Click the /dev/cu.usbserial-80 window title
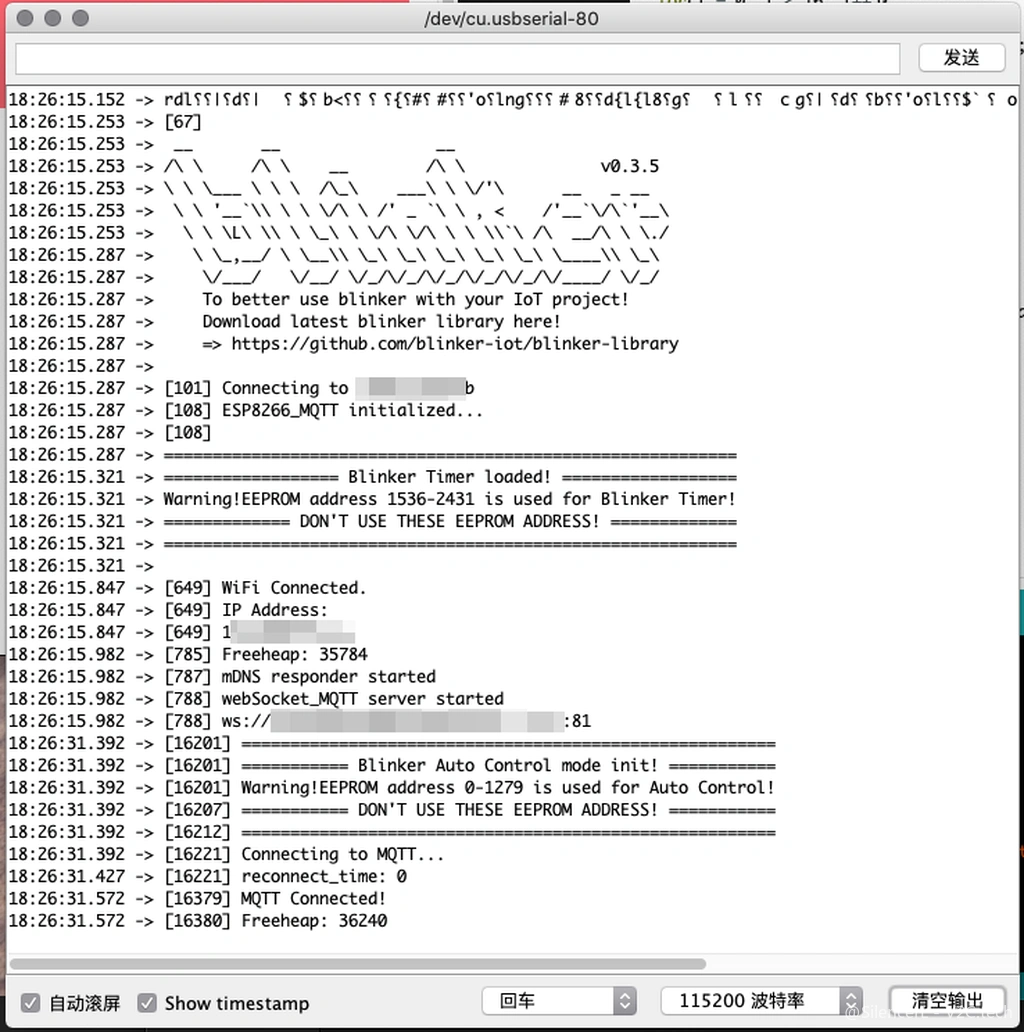The width and height of the screenshot is (1024, 1032). pyautogui.click(x=511, y=18)
